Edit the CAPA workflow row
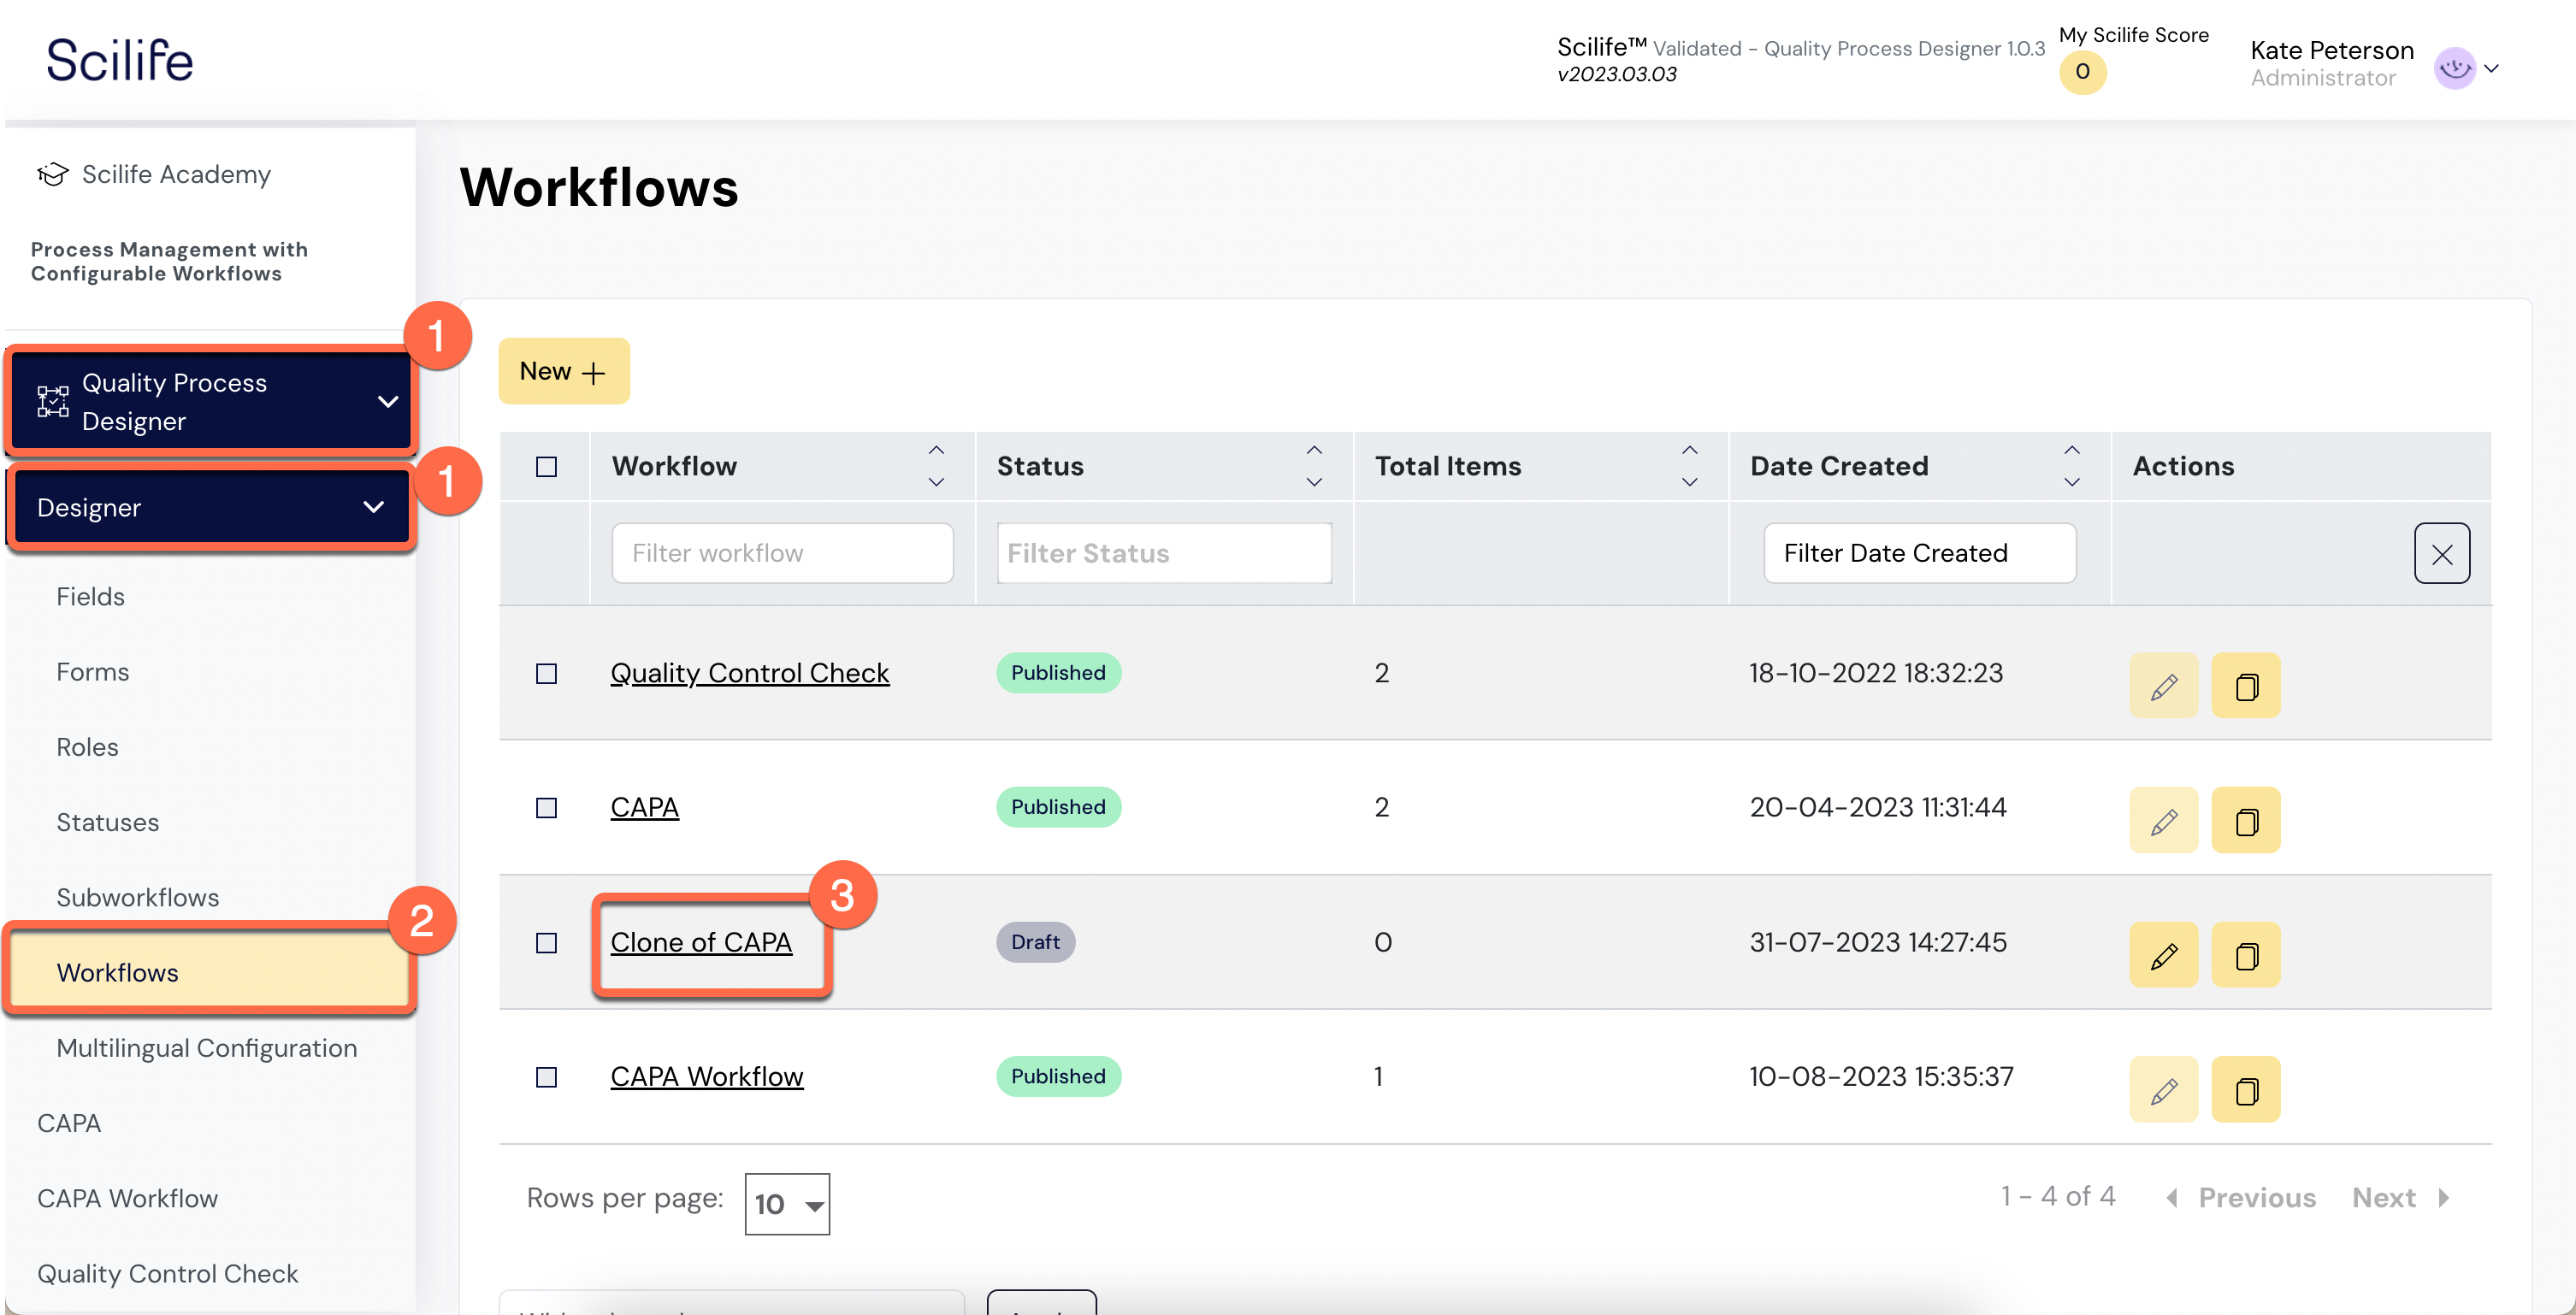Viewport: 2576px width, 1315px height. tap(2163, 820)
